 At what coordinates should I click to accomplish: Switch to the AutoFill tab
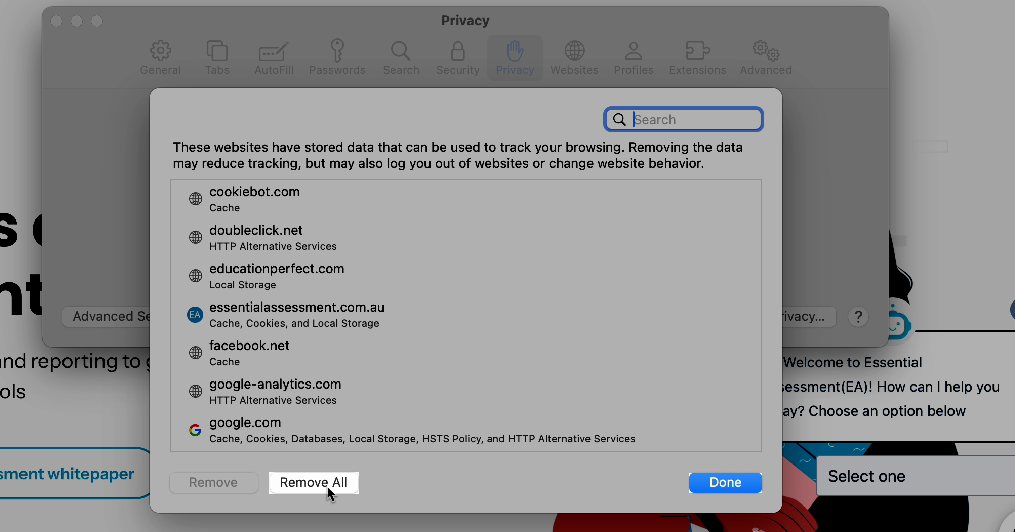[x=273, y=58]
